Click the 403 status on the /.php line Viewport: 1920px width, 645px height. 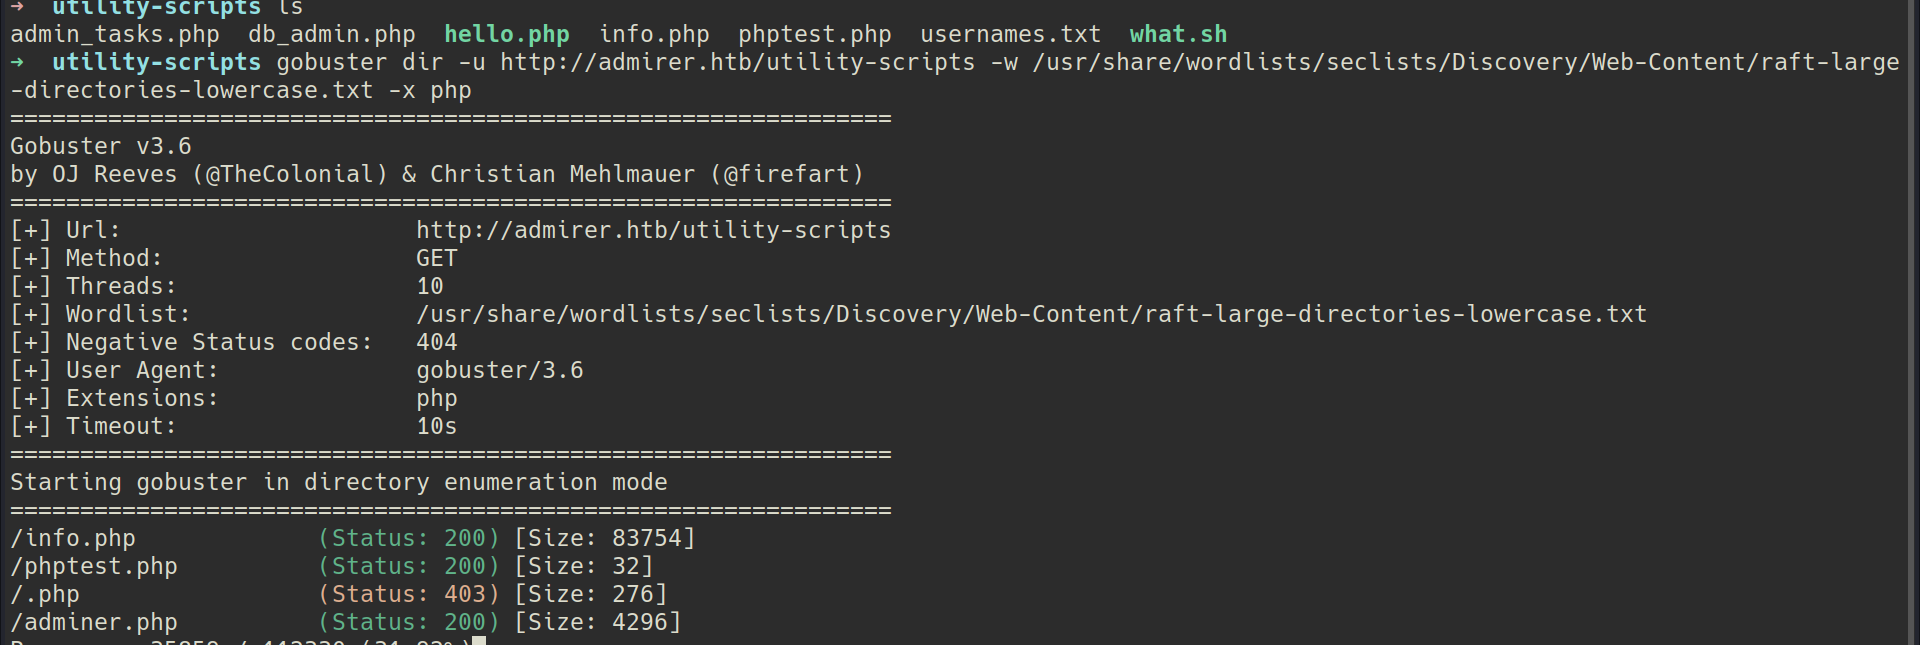point(465,595)
